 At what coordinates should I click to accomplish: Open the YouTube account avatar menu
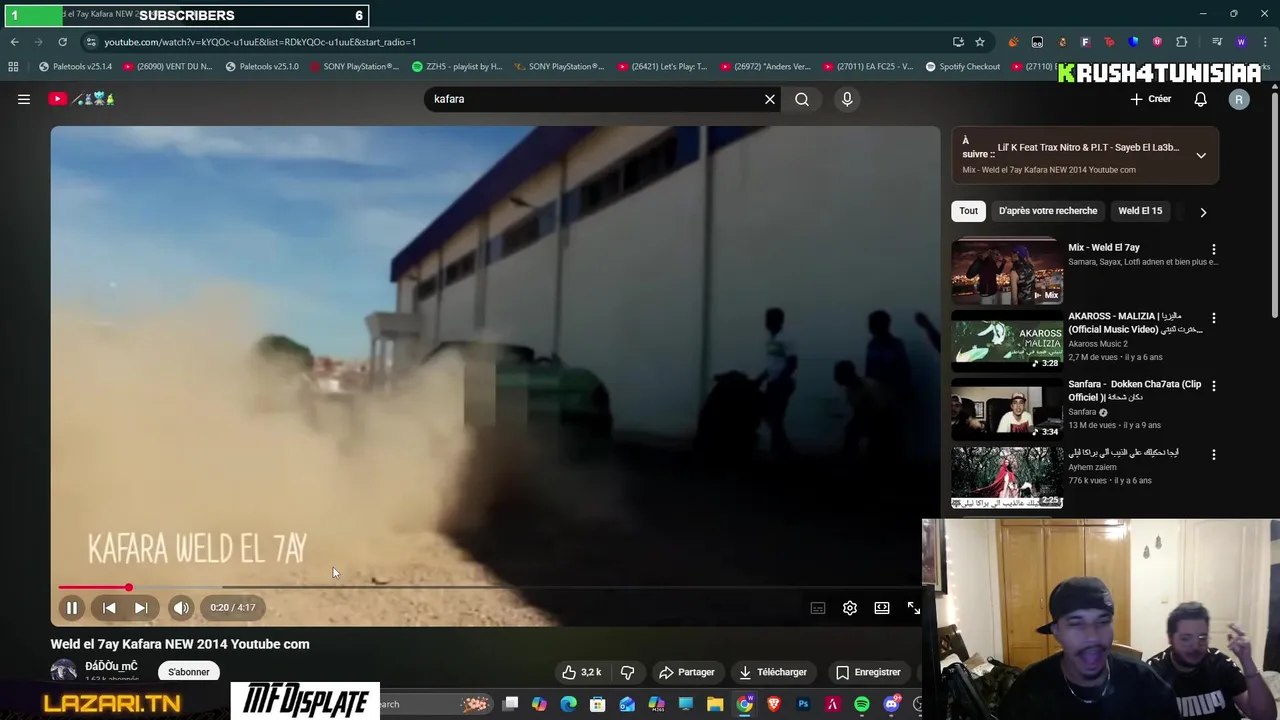(1239, 99)
